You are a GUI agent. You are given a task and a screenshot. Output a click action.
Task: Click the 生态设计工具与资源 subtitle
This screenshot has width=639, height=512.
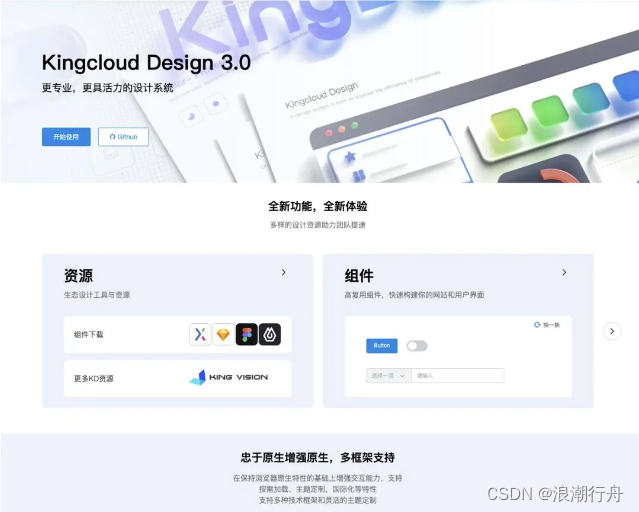(97, 295)
